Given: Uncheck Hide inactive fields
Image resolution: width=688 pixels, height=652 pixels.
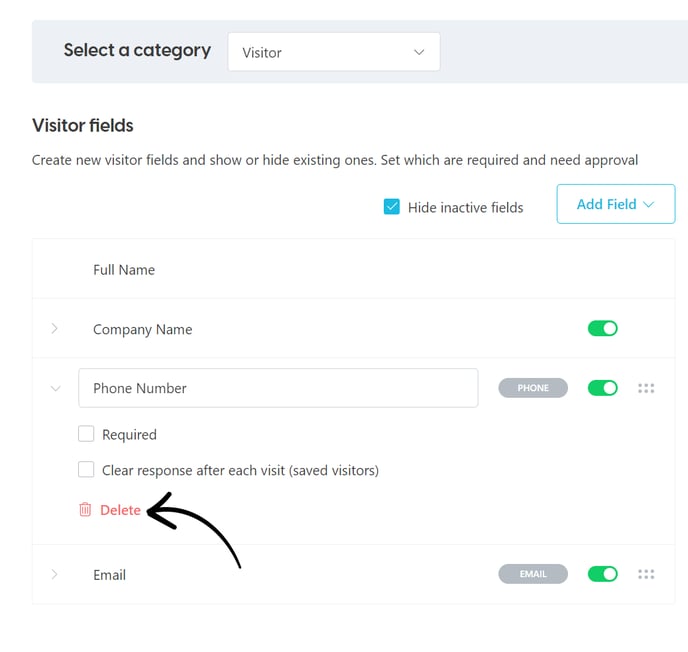Looking at the screenshot, I should pos(391,207).
